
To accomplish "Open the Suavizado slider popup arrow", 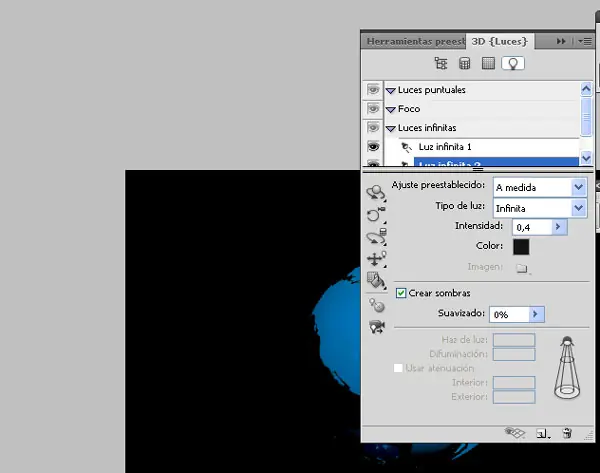I will pyautogui.click(x=536, y=314).
